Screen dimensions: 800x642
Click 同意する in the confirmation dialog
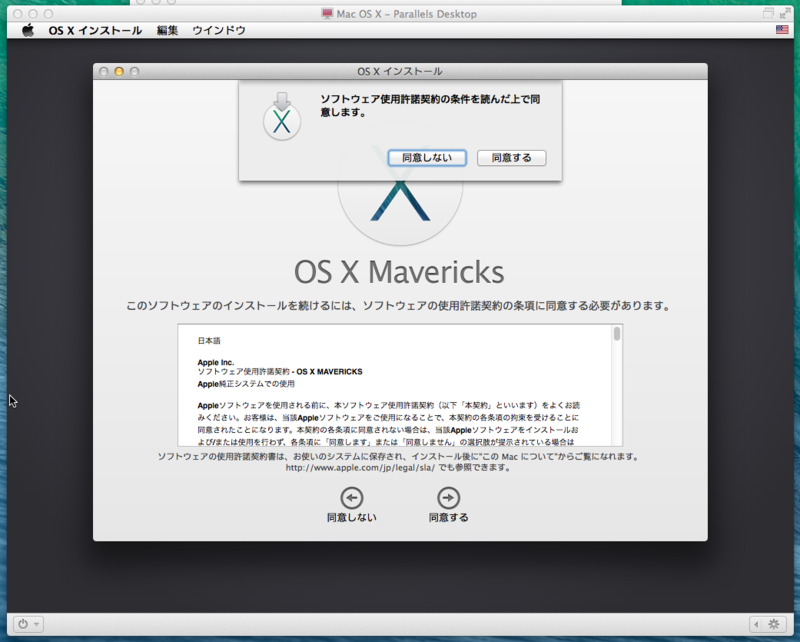click(x=511, y=158)
